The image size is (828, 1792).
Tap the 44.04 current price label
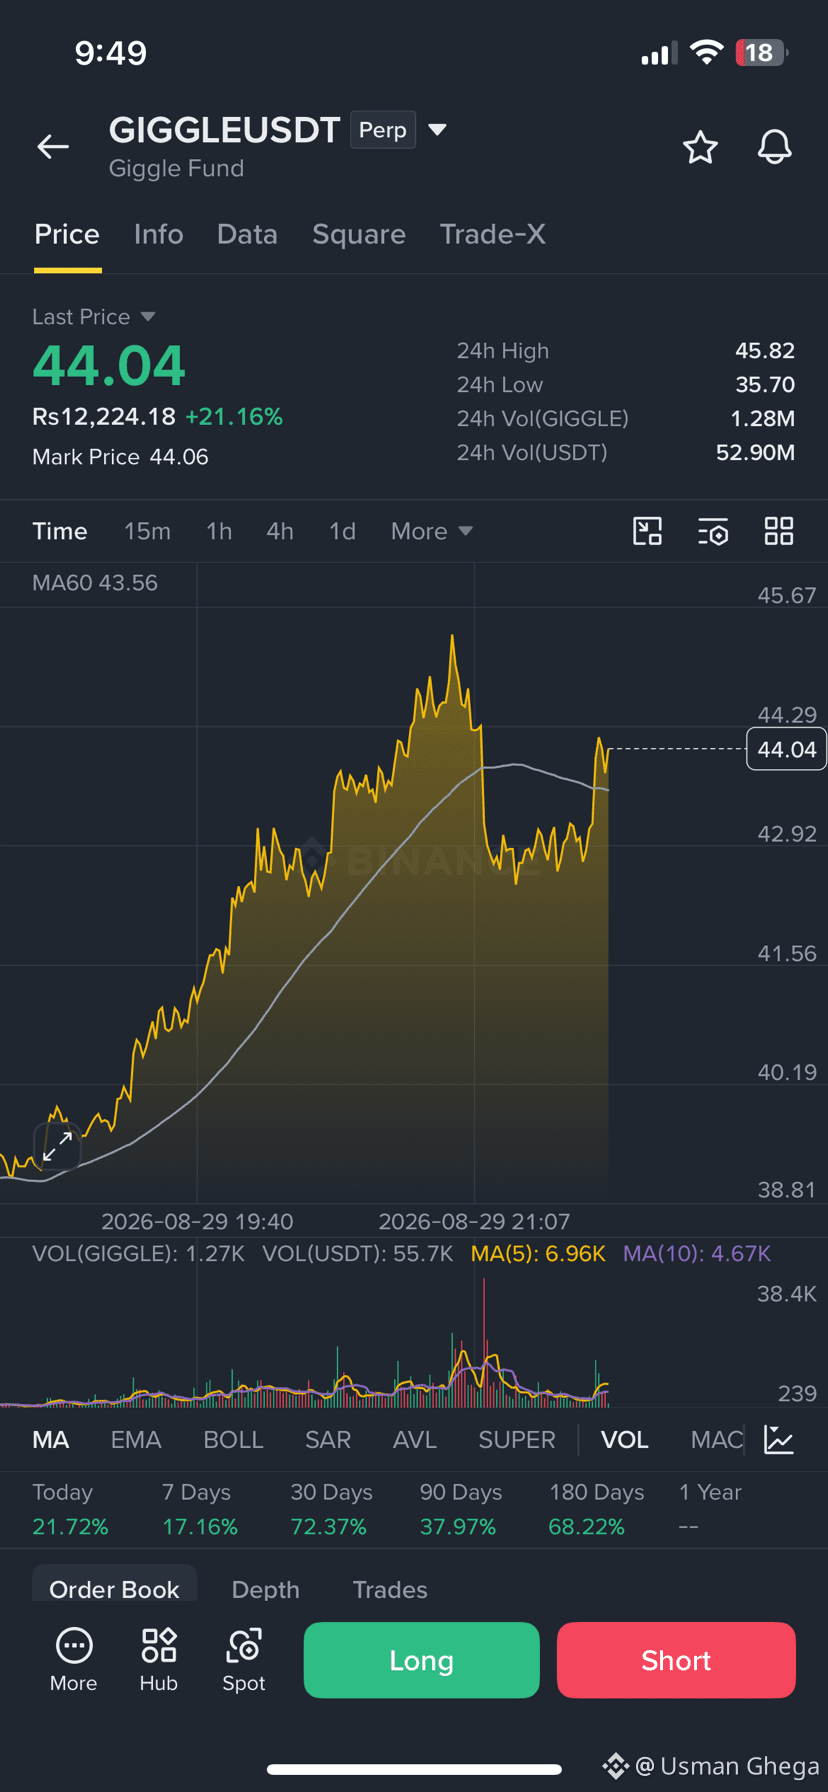point(786,750)
